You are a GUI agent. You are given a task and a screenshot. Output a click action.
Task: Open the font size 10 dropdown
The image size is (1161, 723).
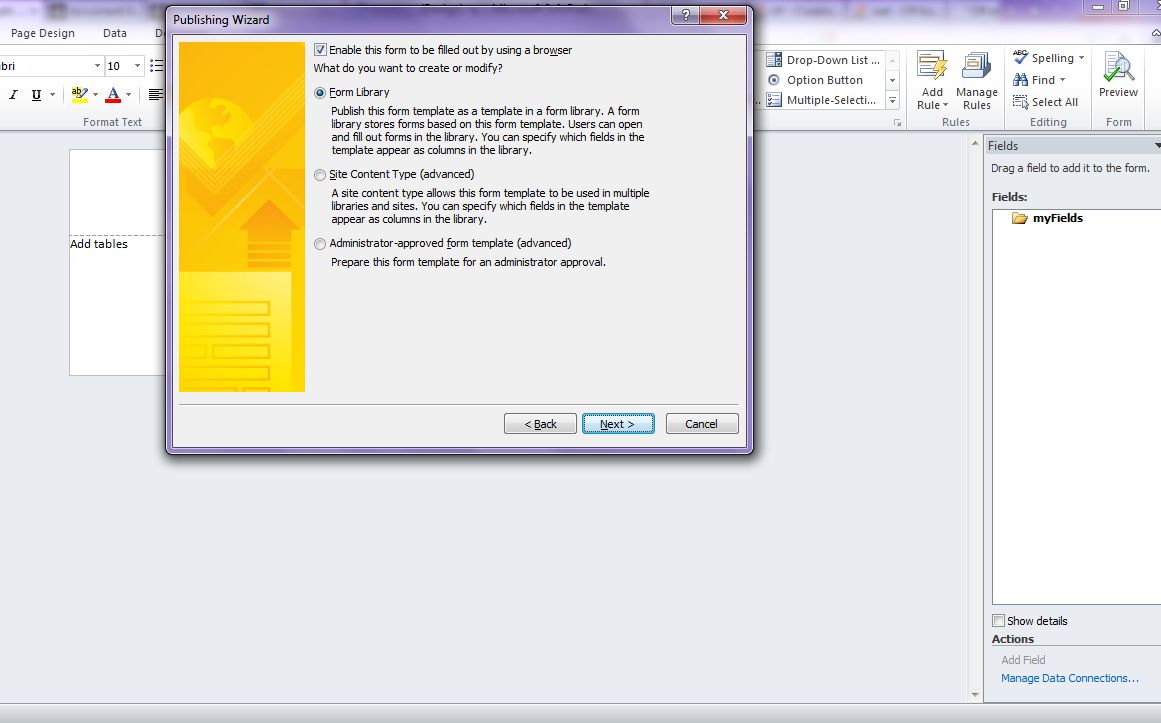137,66
